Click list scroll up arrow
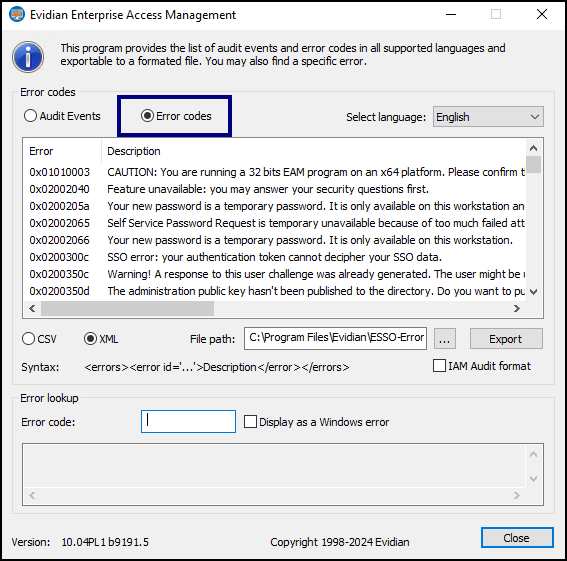This screenshot has width=567, height=561. click(533, 148)
